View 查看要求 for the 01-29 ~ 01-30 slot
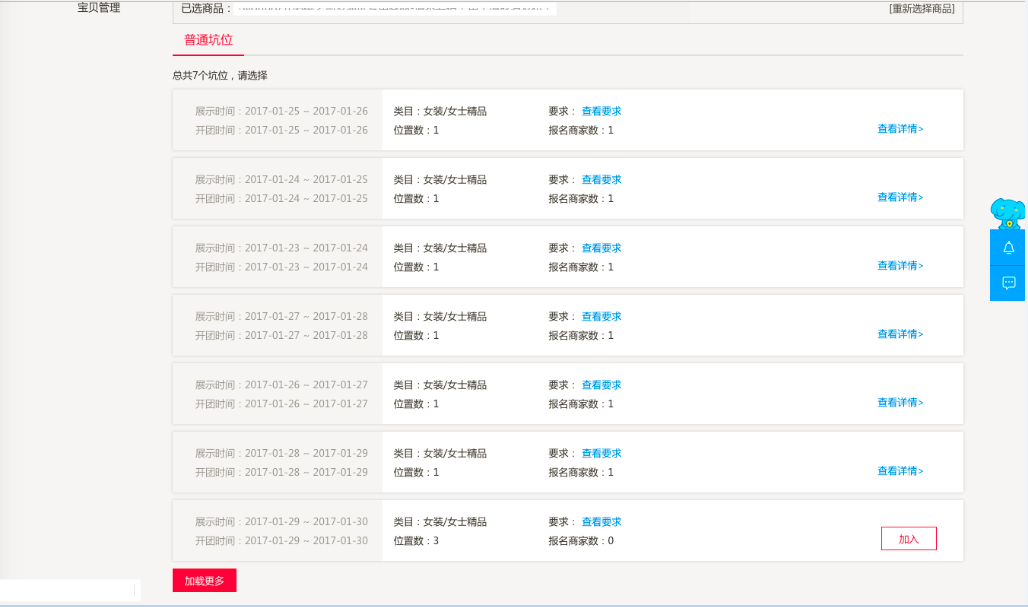This screenshot has width=1028, height=607. click(601, 522)
